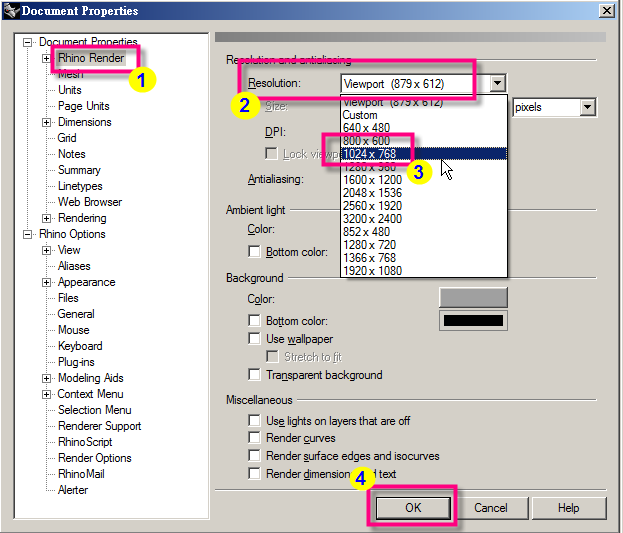
Task: Enable Render surface edges and isocurves
Action: click(254, 455)
